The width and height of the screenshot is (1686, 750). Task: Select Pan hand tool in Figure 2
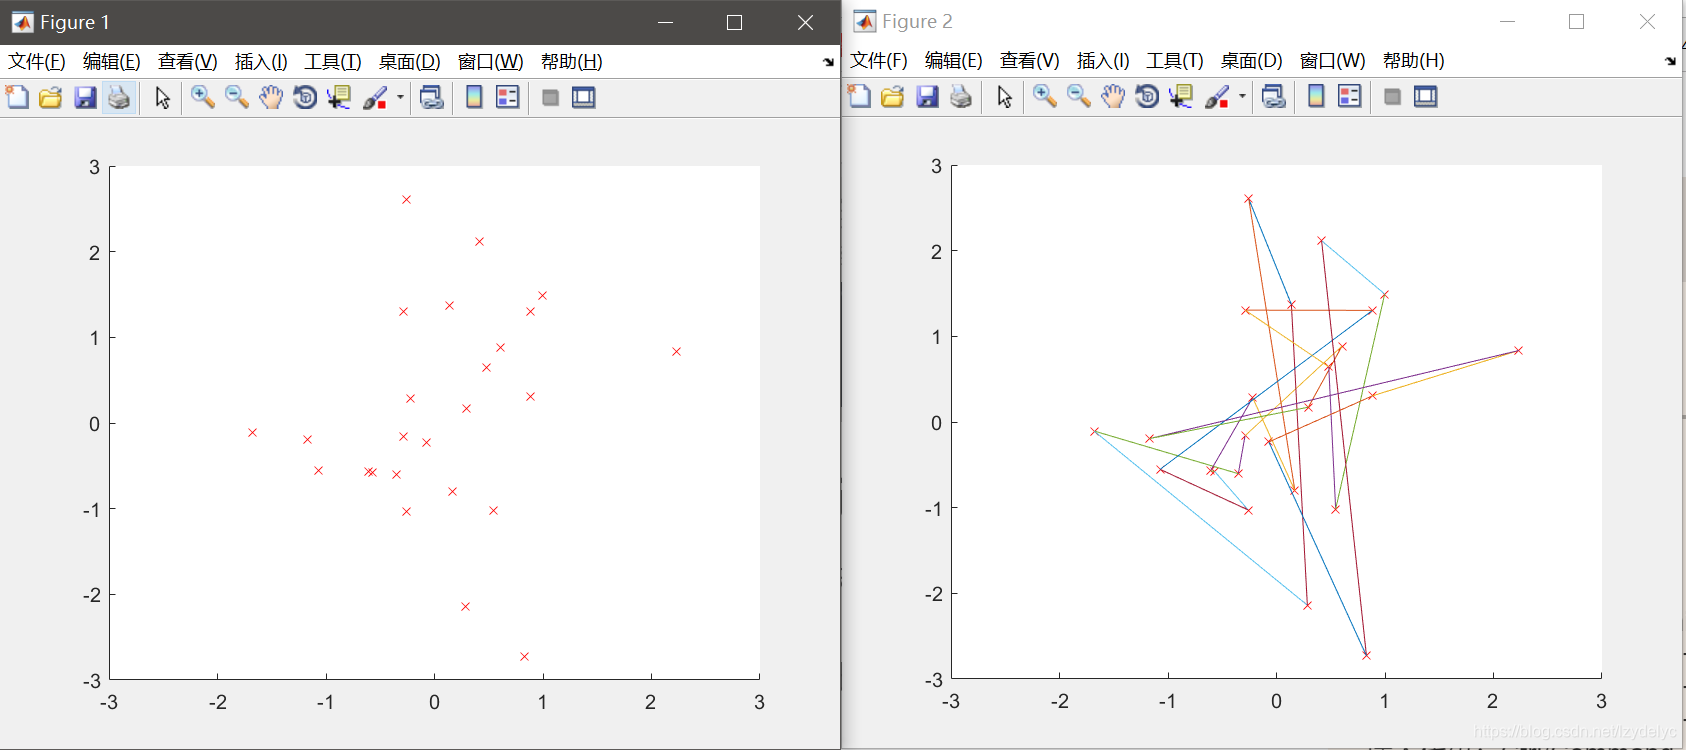1113,96
